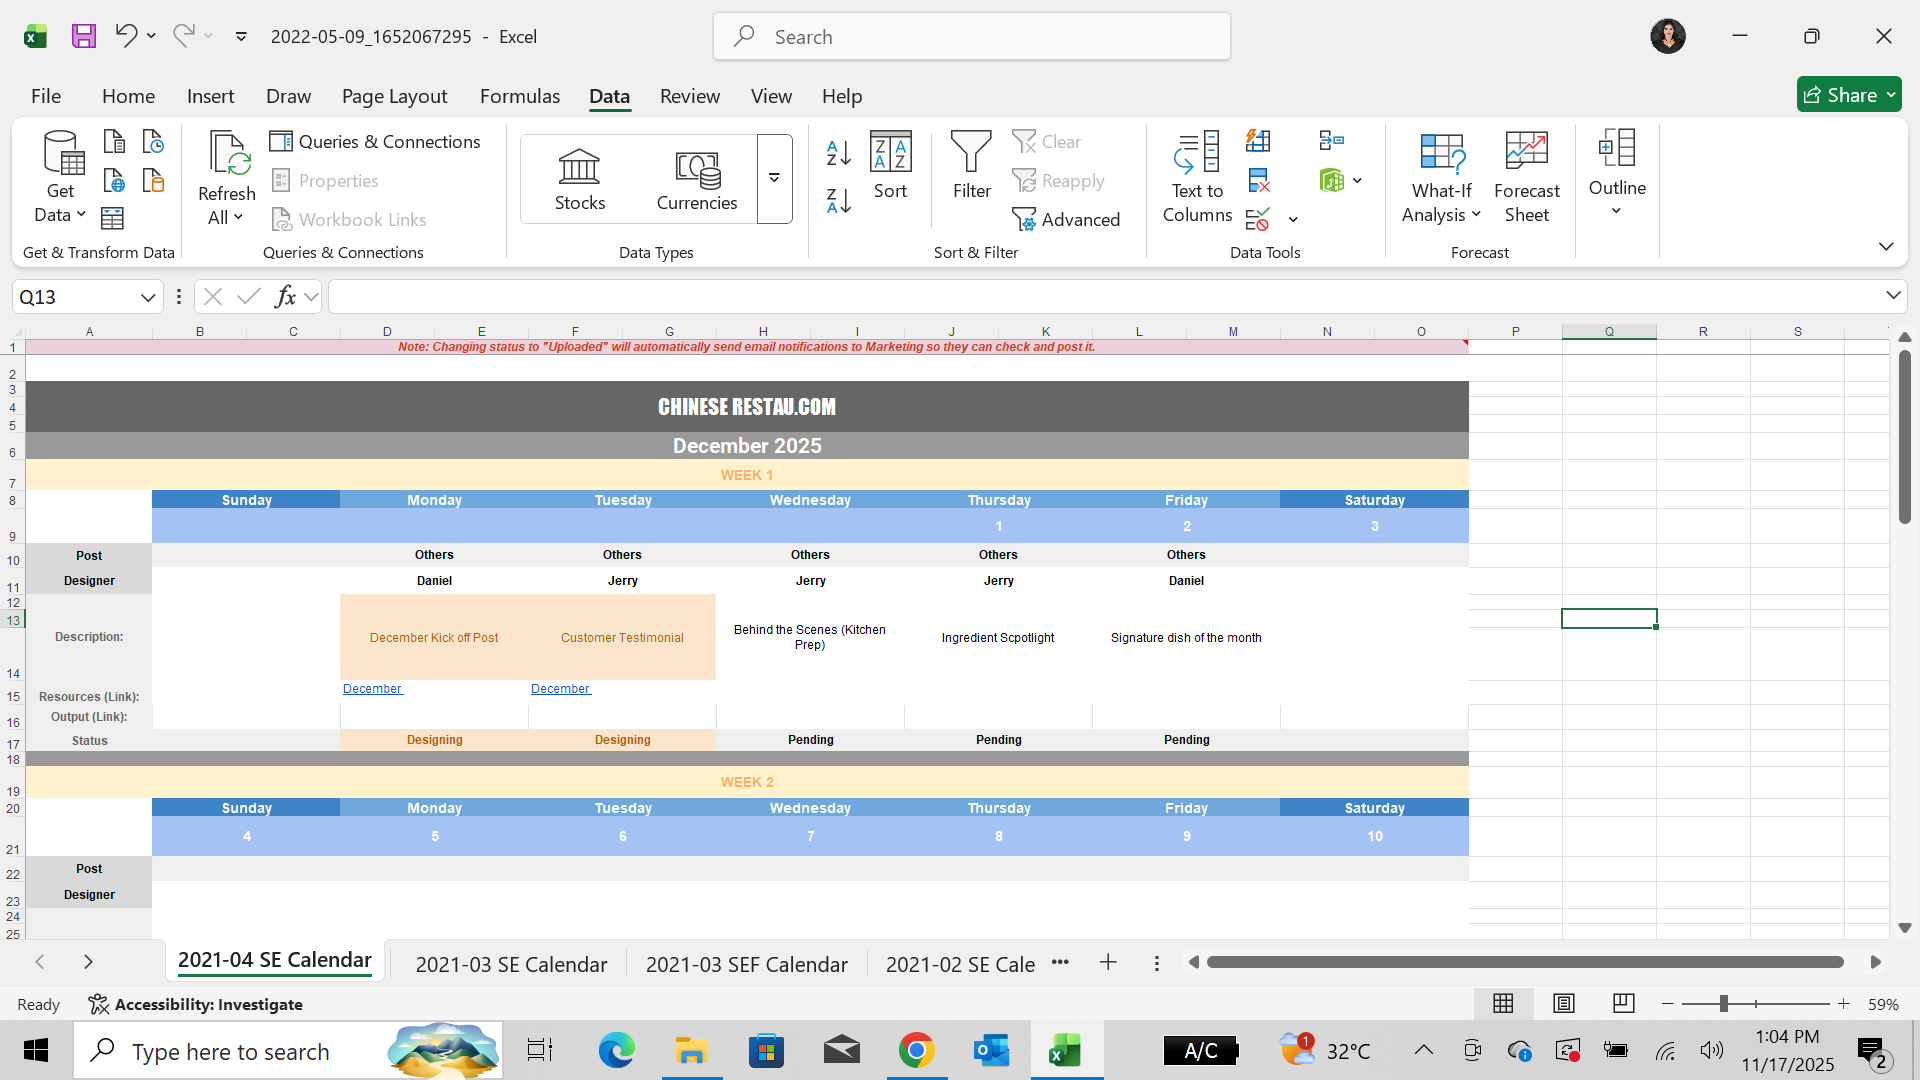
Task: Expand the Name Box dropdown
Action: 148,297
